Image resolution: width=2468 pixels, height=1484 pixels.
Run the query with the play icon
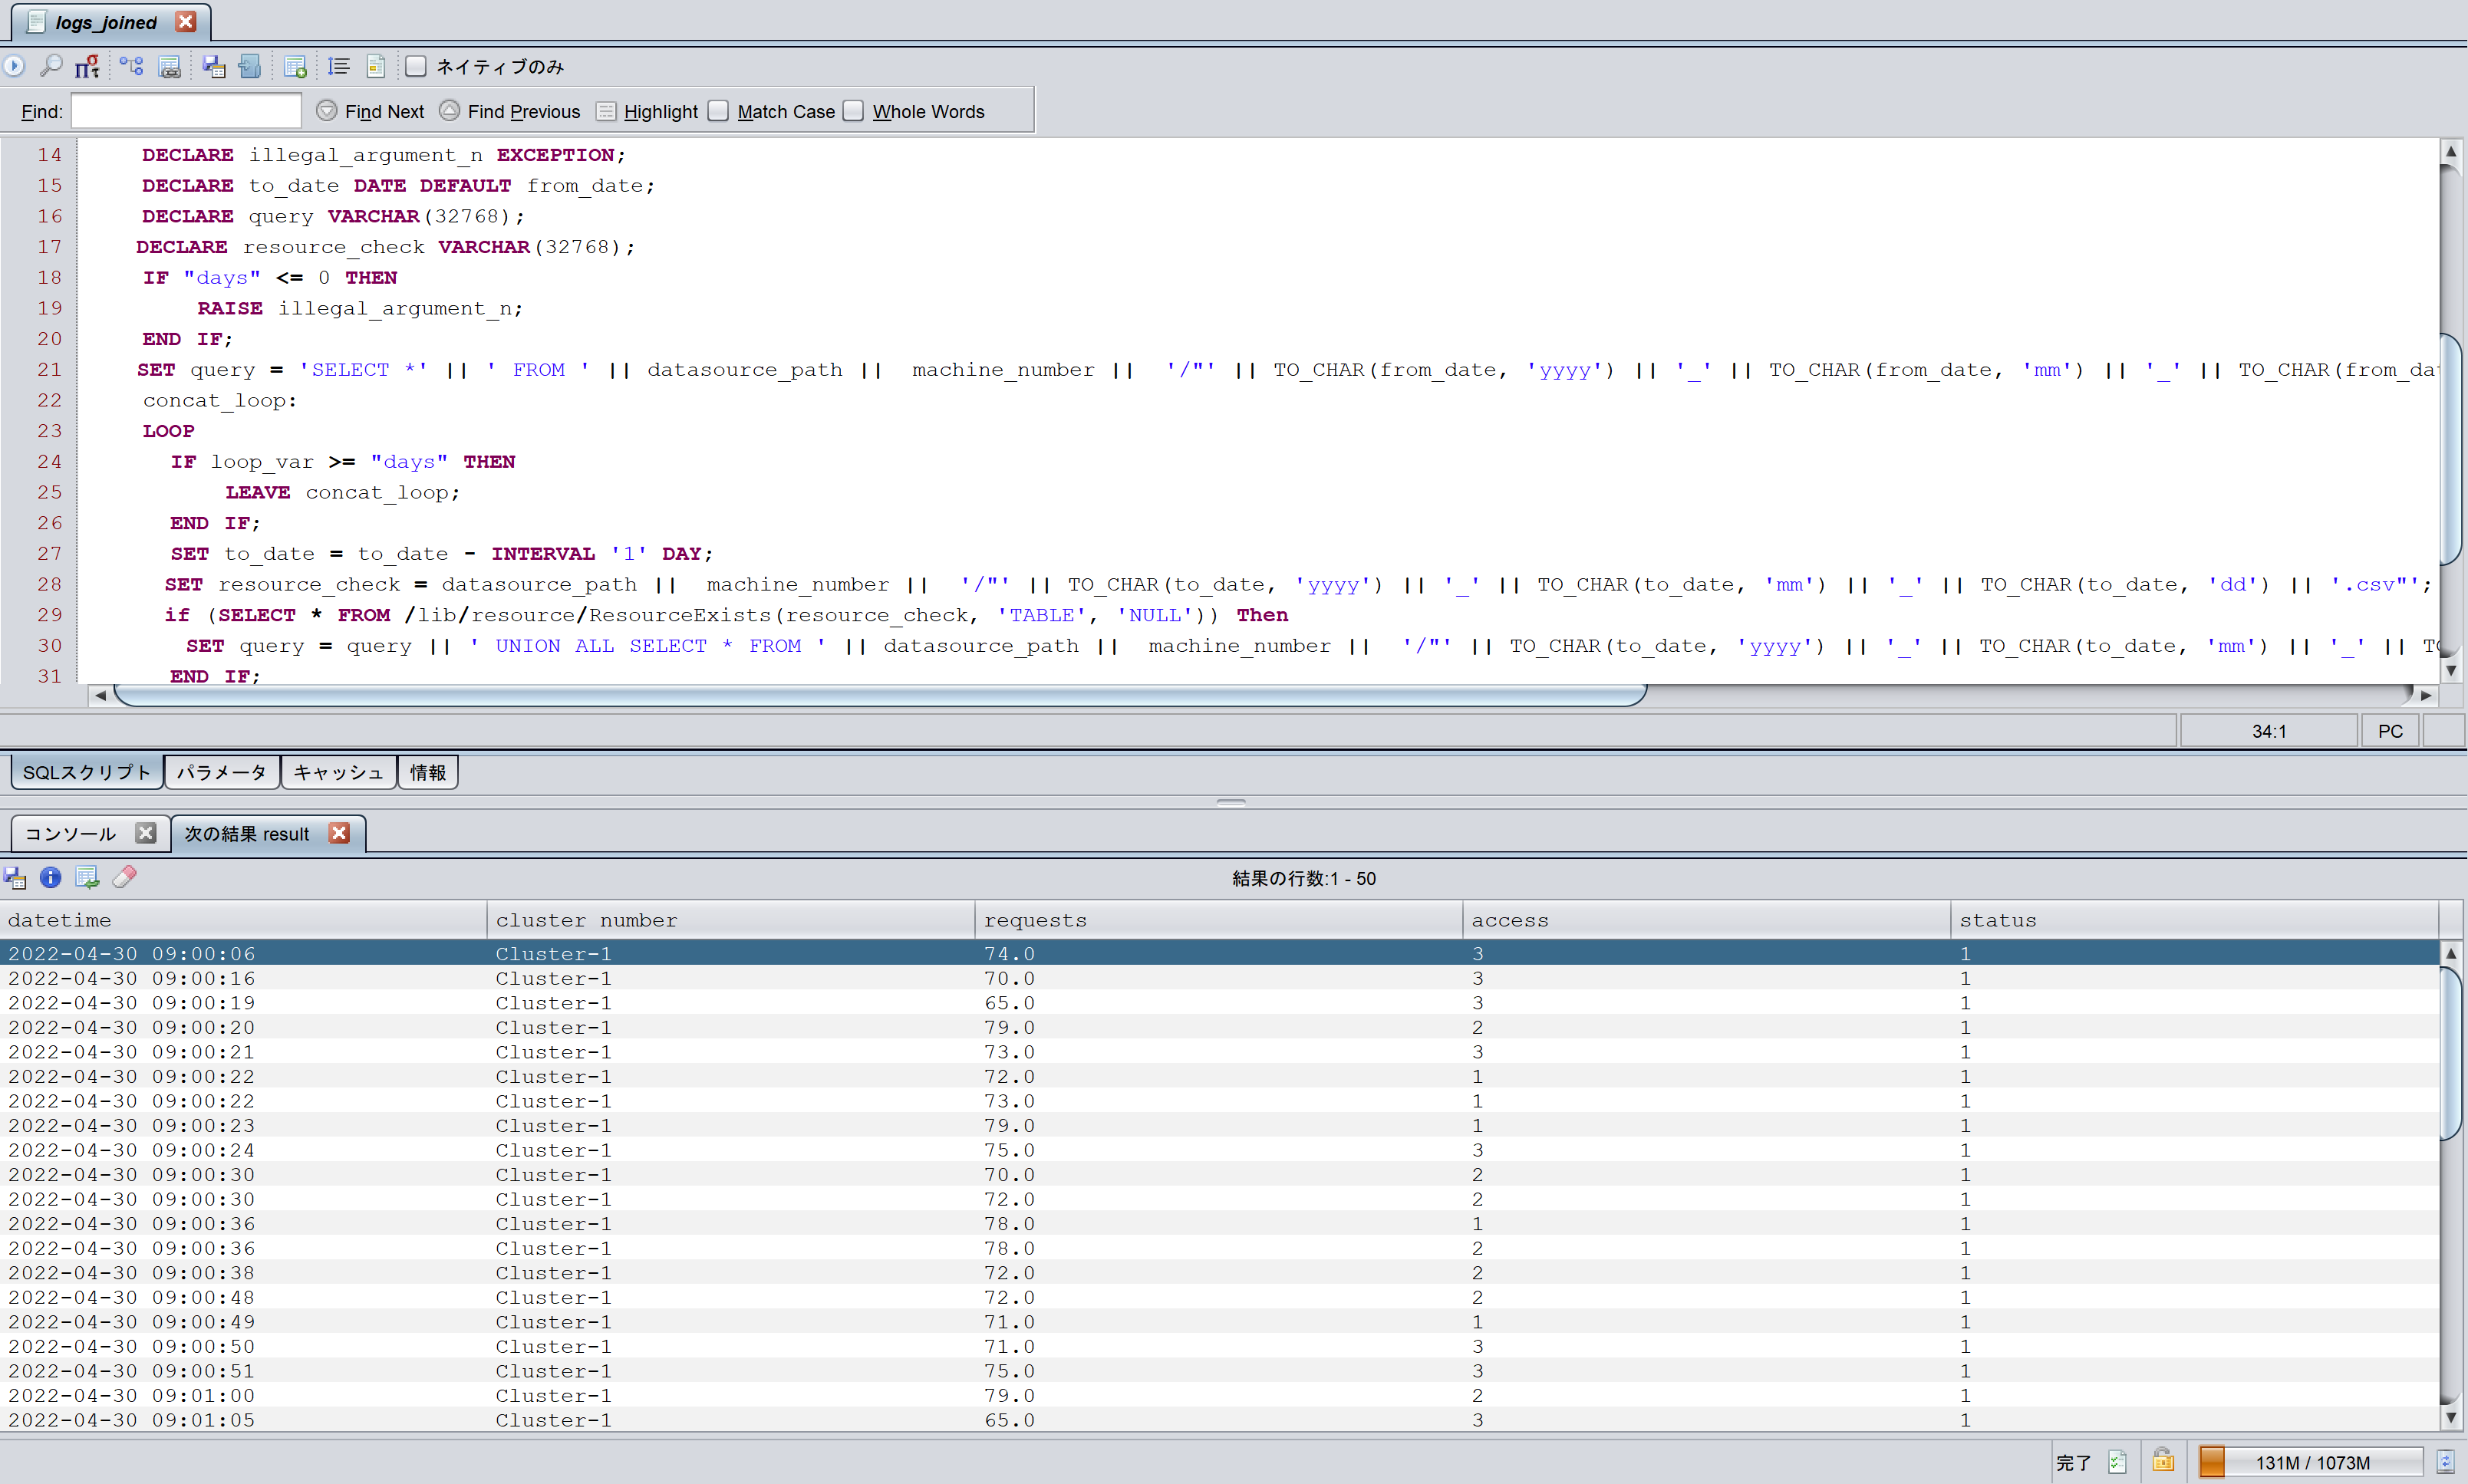click(x=14, y=66)
